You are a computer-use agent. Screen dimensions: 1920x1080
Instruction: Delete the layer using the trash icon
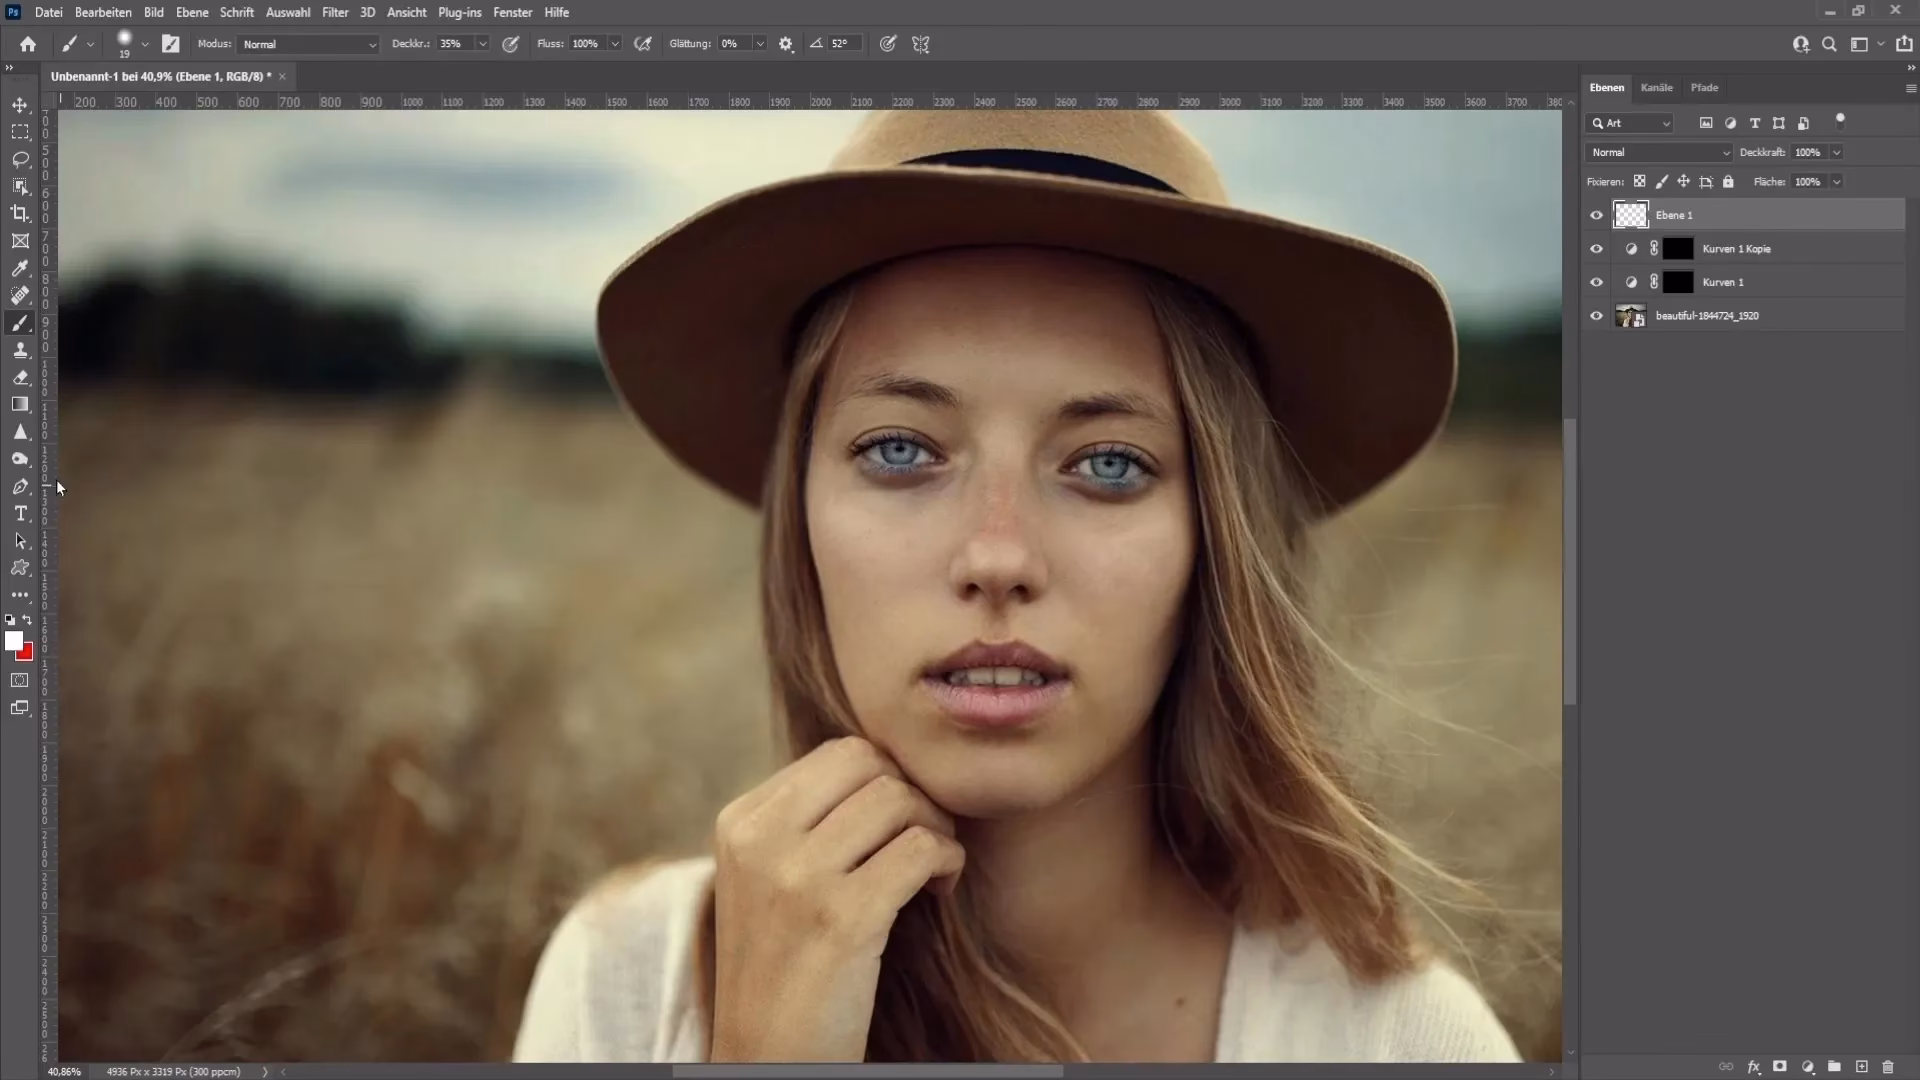(x=1888, y=1066)
